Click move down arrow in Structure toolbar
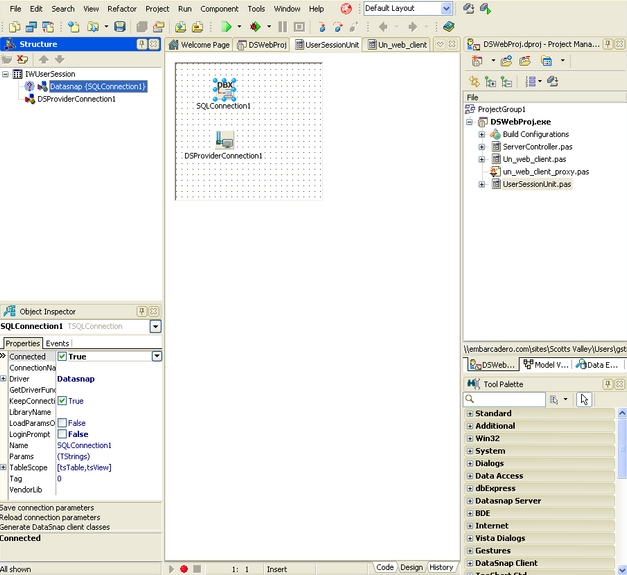The height and width of the screenshot is (575, 627). (x=60, y=60)
